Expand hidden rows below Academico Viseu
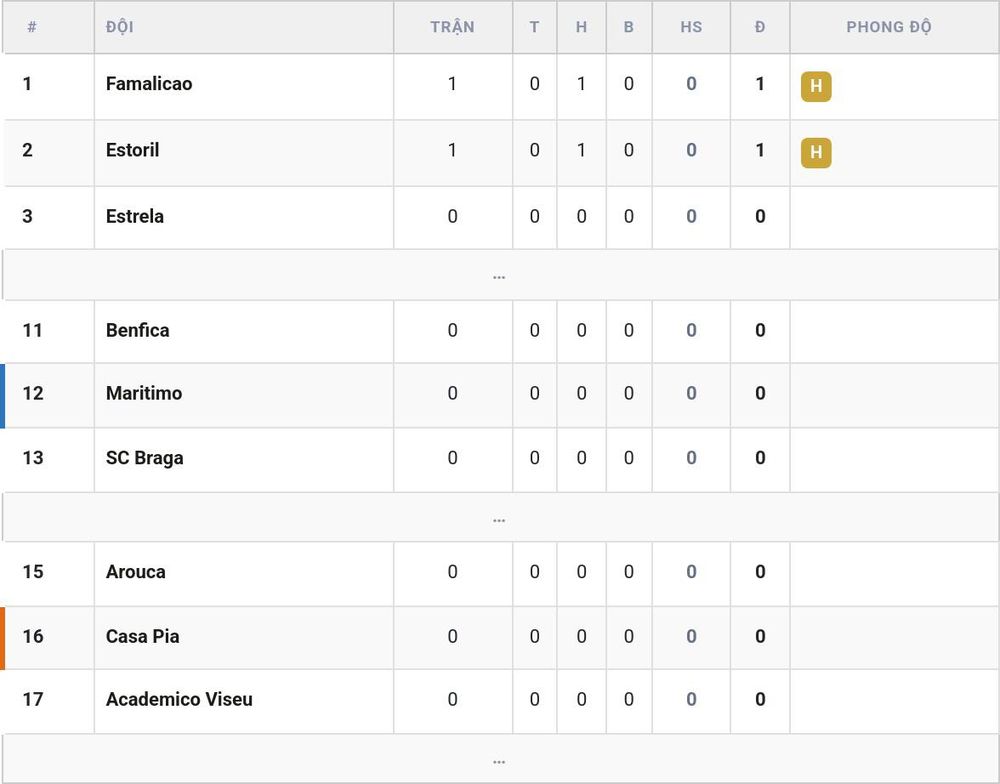The height and width of the screenshot is (784, 1000). (x=499, y=759)
